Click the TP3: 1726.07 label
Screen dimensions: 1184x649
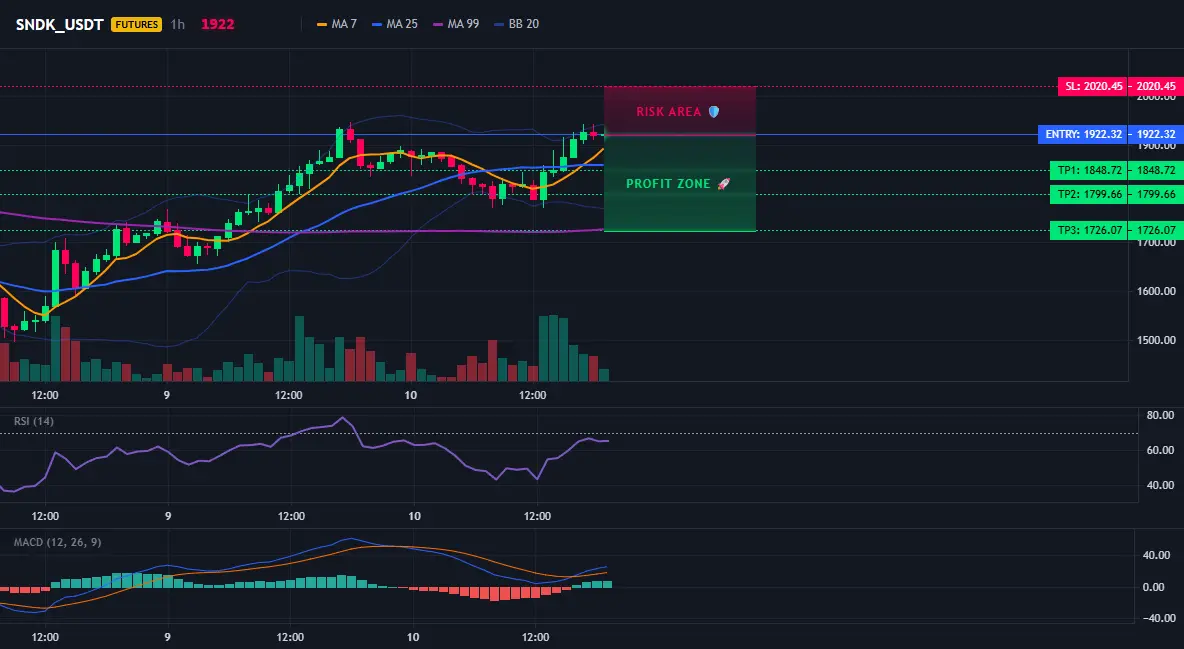tap(1087, 230)
